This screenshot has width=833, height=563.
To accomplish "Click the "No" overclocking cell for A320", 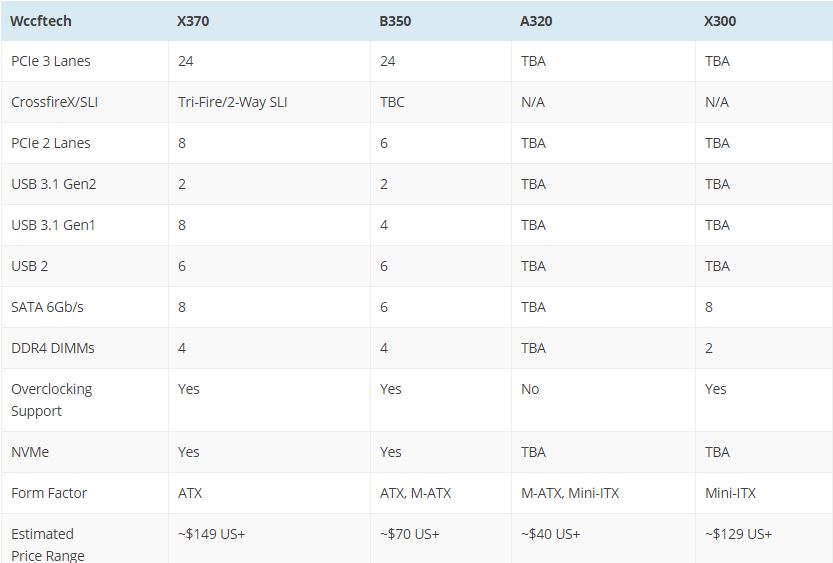I will pos(530,389).
